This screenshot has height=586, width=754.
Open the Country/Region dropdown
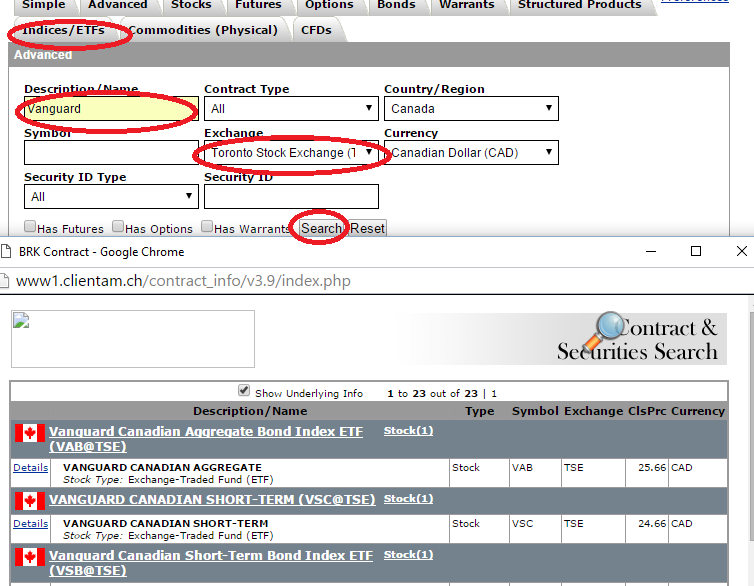[470, 109]
